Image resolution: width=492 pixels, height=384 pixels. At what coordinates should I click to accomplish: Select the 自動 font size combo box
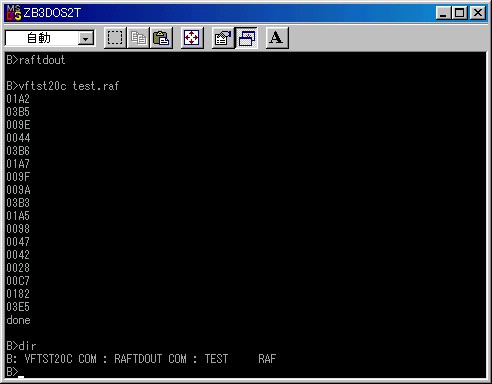click(x=50, y=38)
